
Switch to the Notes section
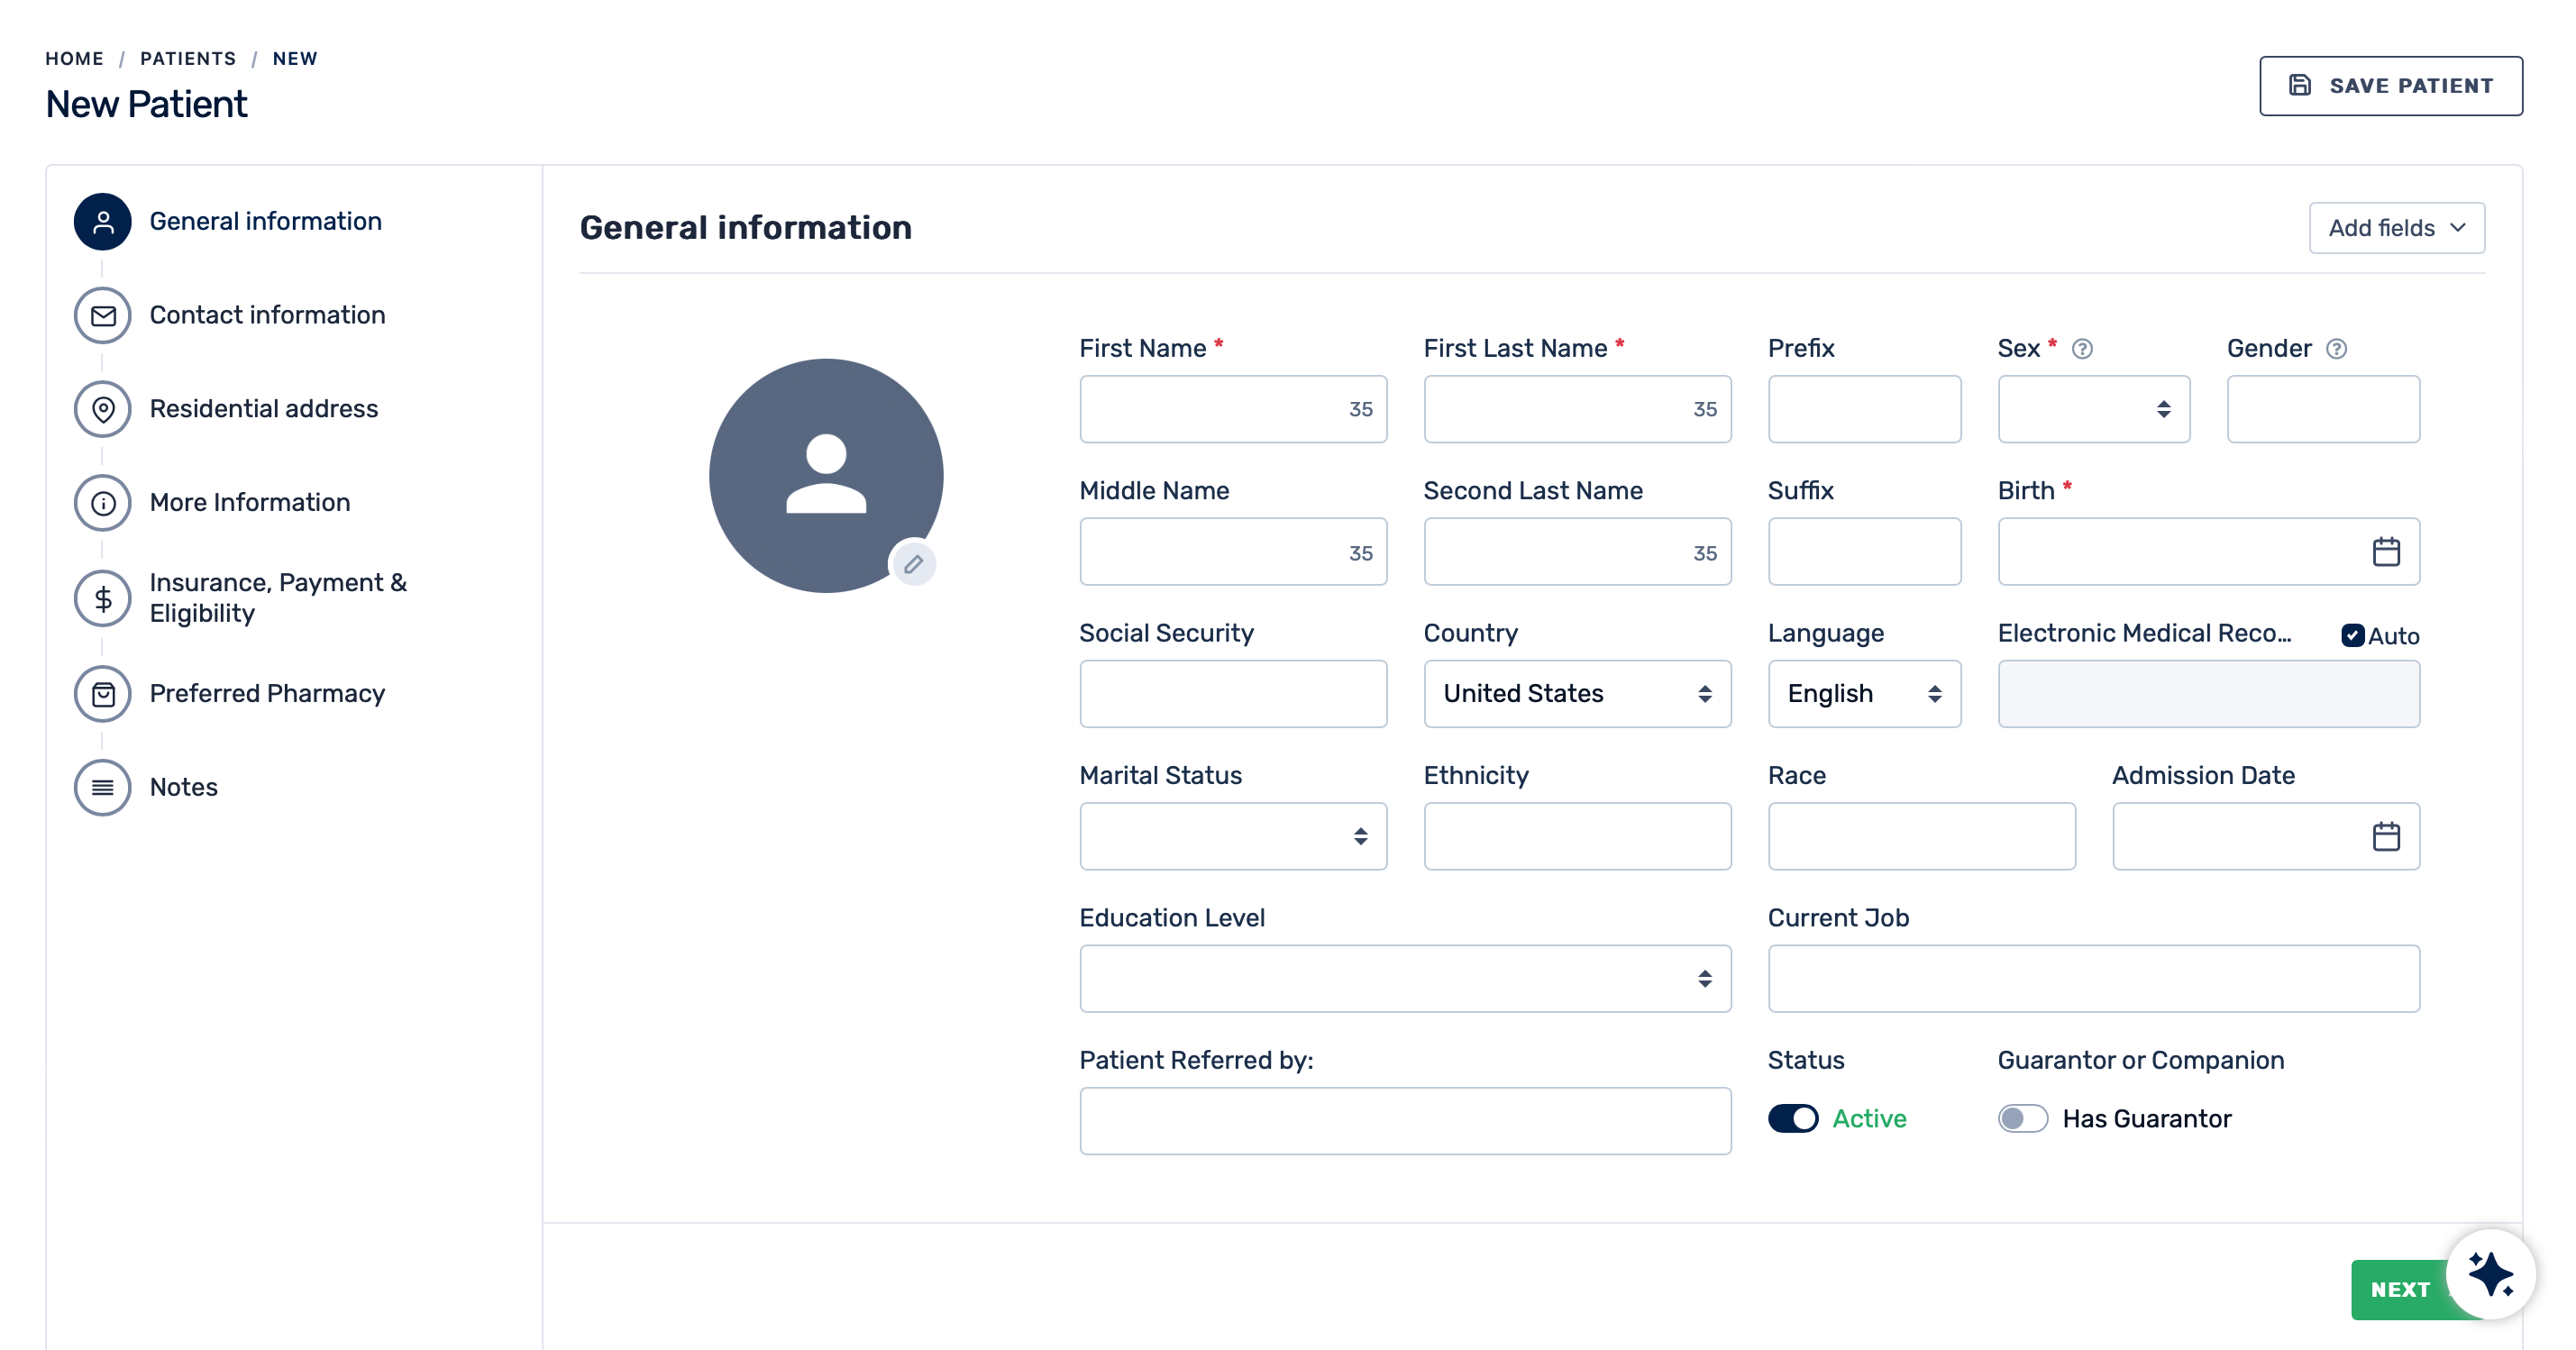pos(184,787)
